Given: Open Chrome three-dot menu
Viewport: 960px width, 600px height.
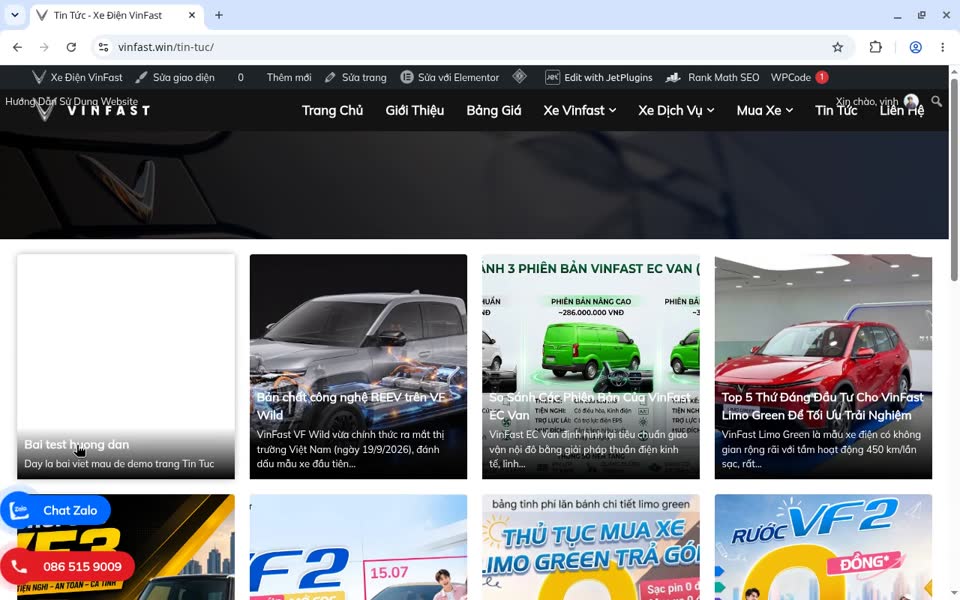Looking at the screenshot, I should coord(942,47).
